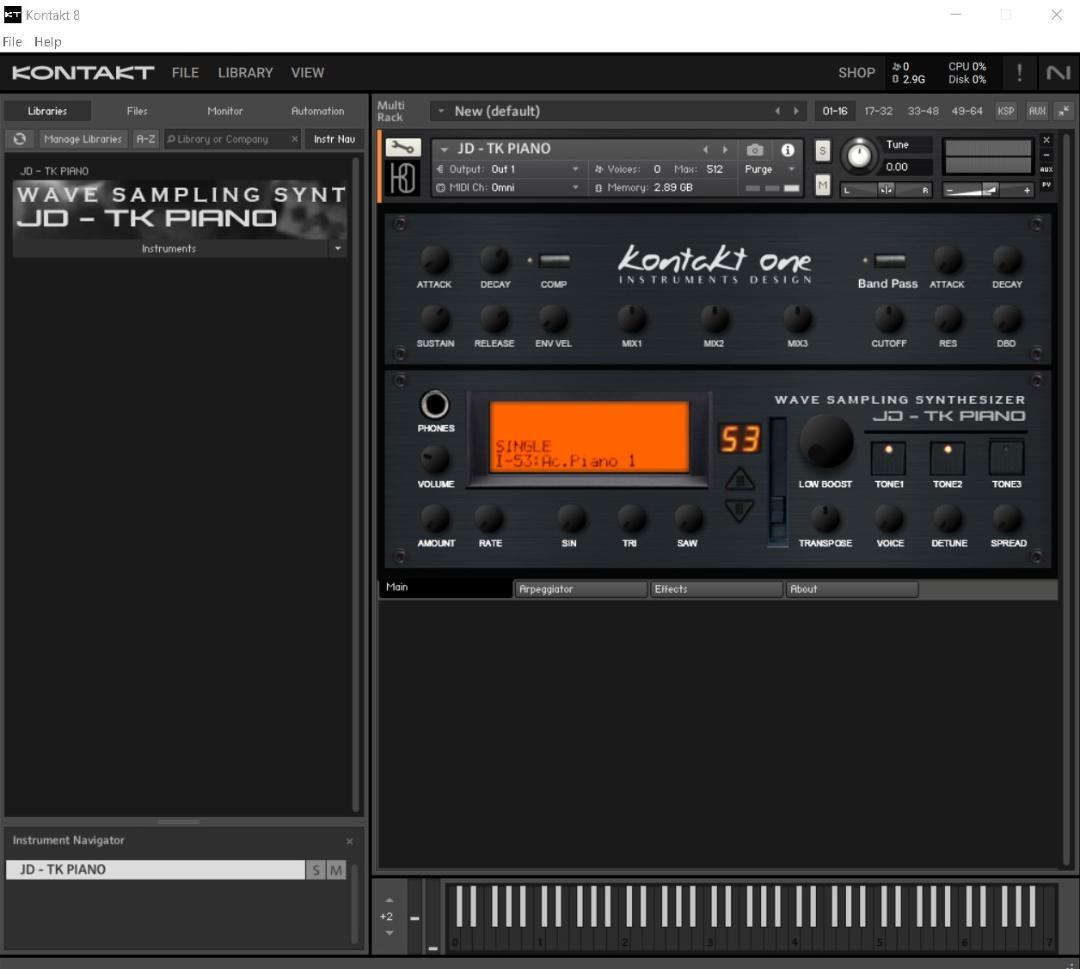The width and height of the screenshot is (1080, 969).
Task: Click the camera snapshot icon
Action: pyautogui.click(x=755, y=150)
